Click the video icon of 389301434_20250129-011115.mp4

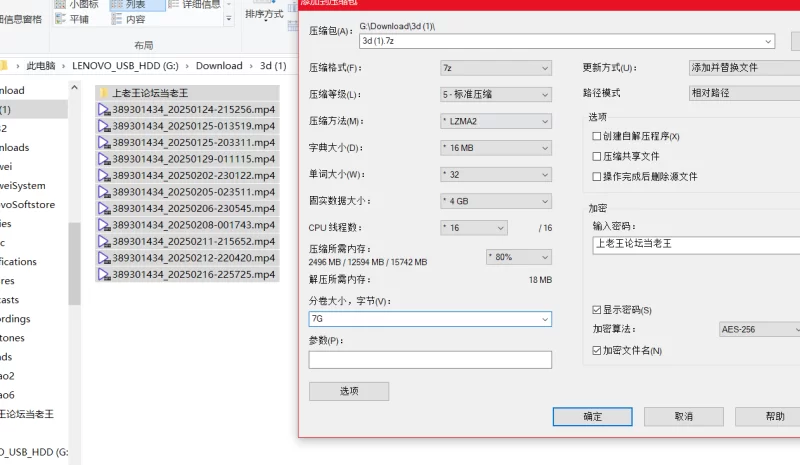tap(104, 159)
